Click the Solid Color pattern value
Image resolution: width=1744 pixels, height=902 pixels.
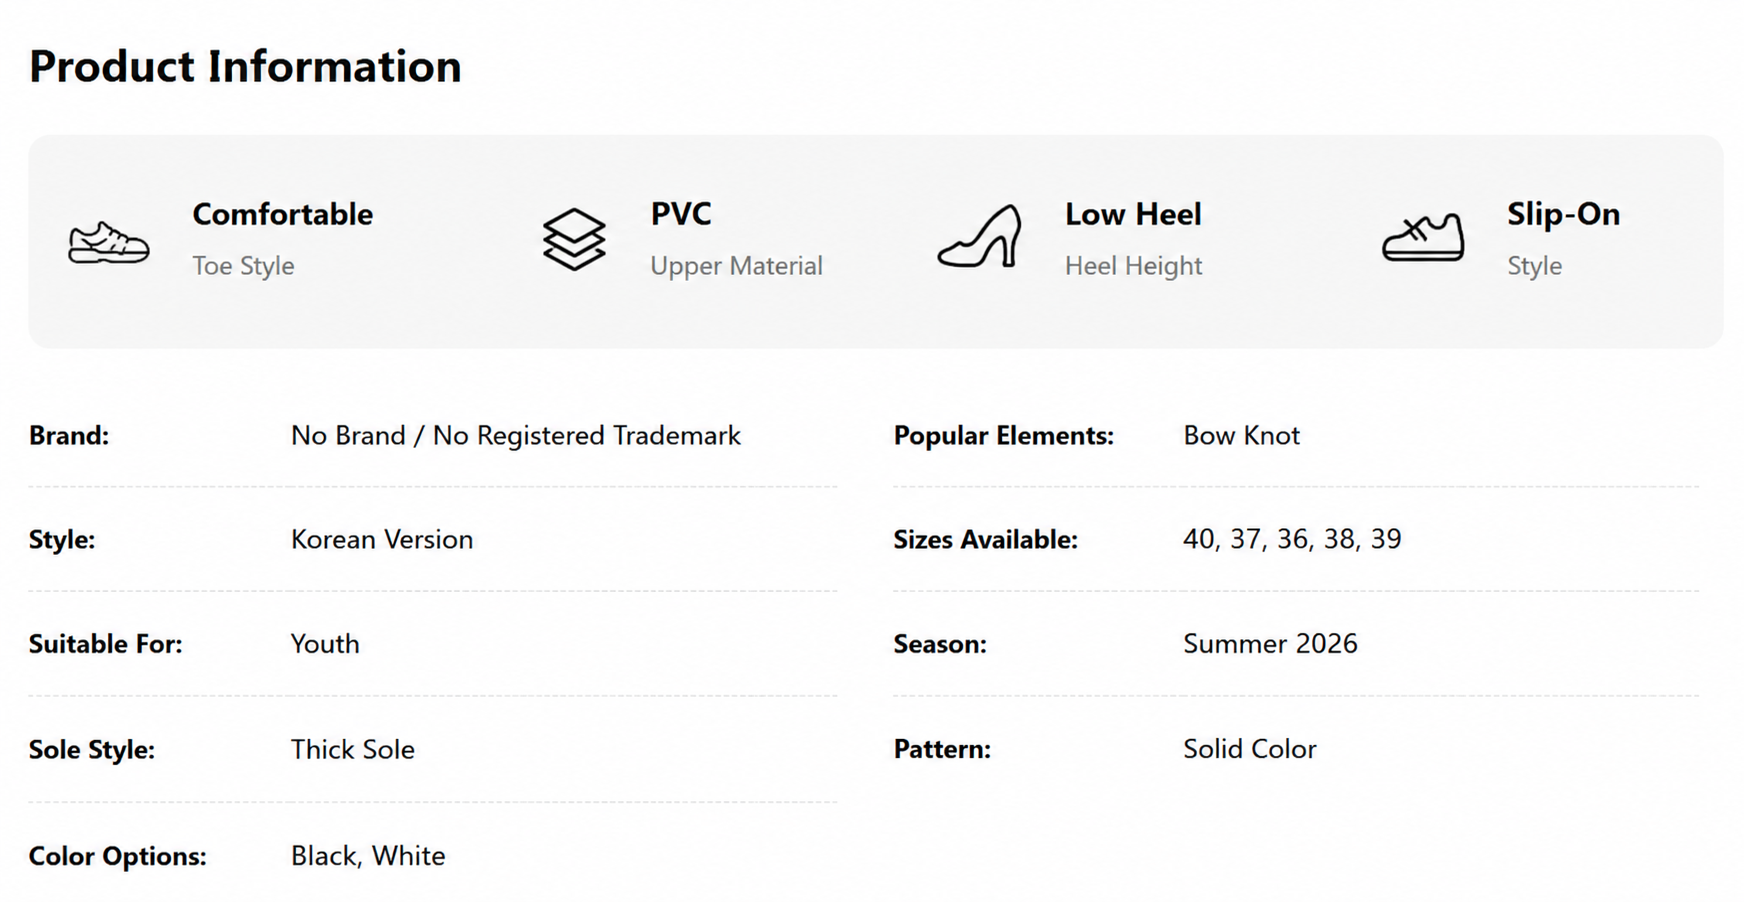[x=1250, y=750]
